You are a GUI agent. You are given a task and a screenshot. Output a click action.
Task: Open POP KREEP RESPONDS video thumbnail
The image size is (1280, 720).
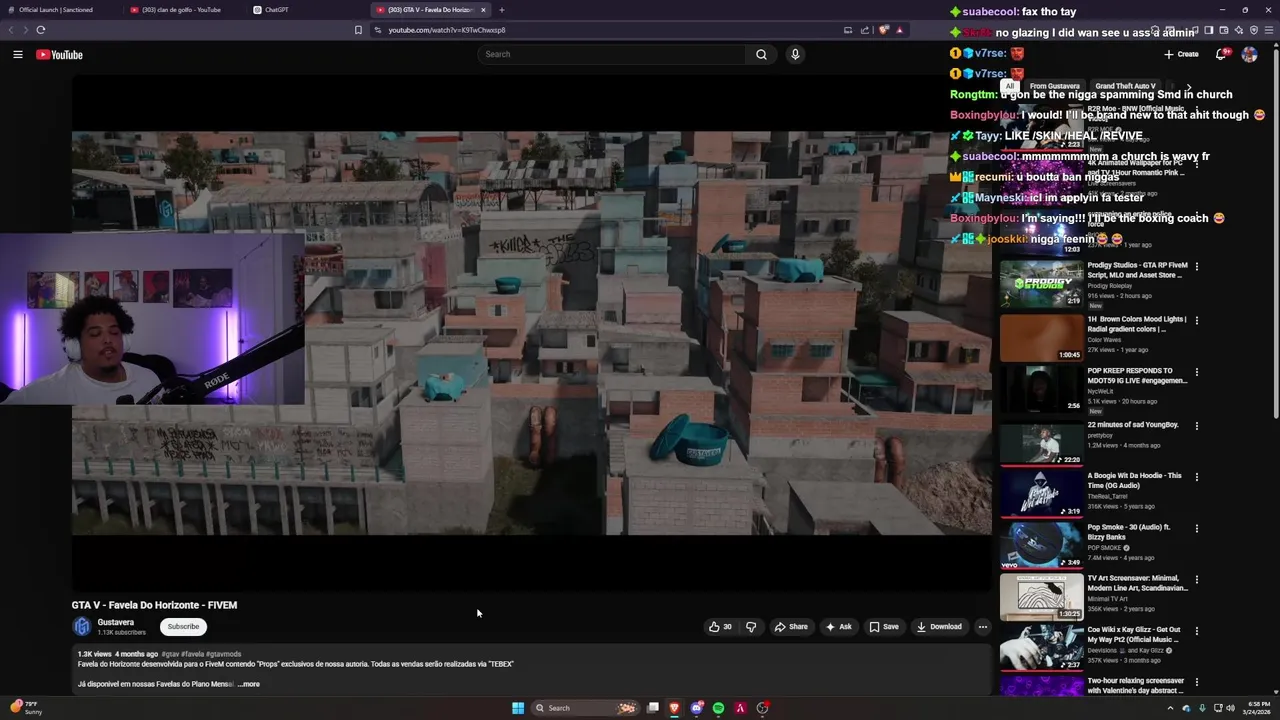pyautogui.click(x=1041, y=389)
